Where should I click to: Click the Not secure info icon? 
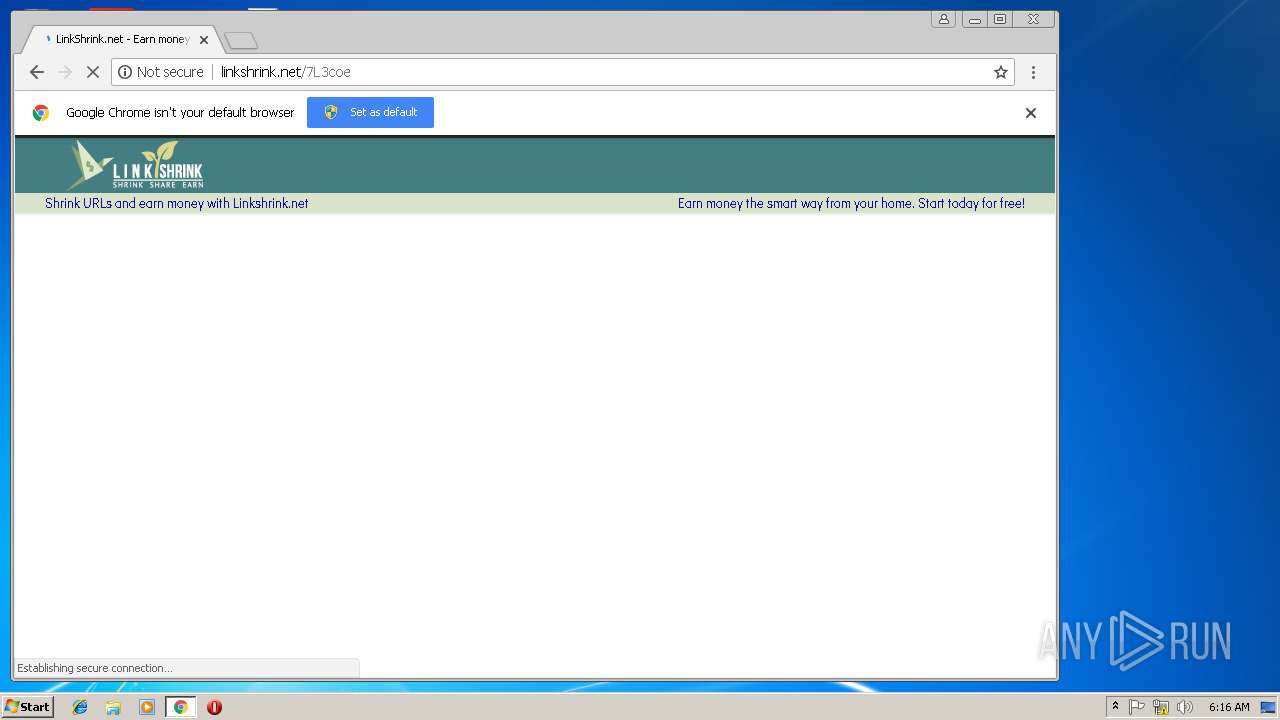point(125,72)
